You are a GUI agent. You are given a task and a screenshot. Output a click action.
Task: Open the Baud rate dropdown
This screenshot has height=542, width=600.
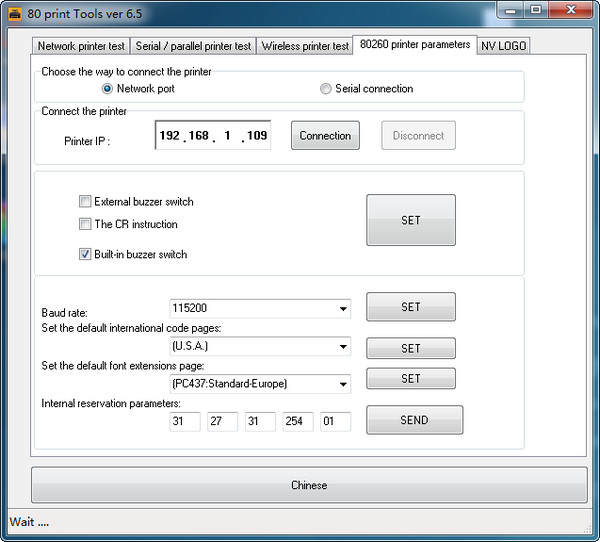[x=260, y=309]
